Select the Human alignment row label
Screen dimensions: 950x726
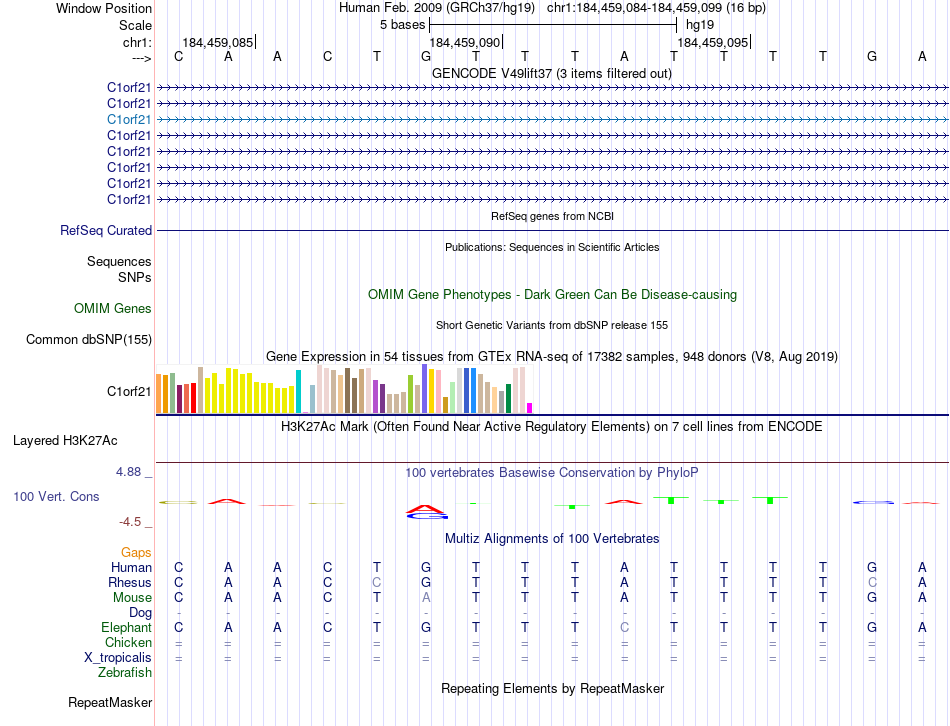(x=131, y=567)
